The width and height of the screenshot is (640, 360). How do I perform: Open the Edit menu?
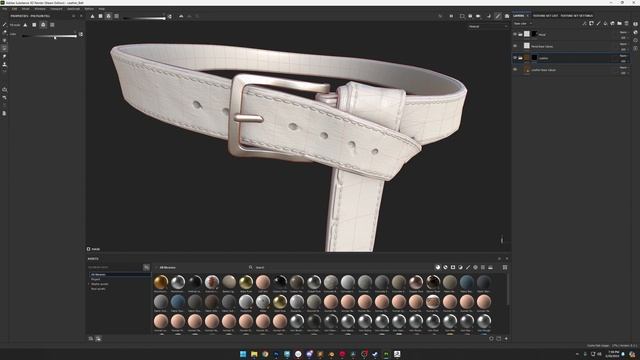coord(14,9)
